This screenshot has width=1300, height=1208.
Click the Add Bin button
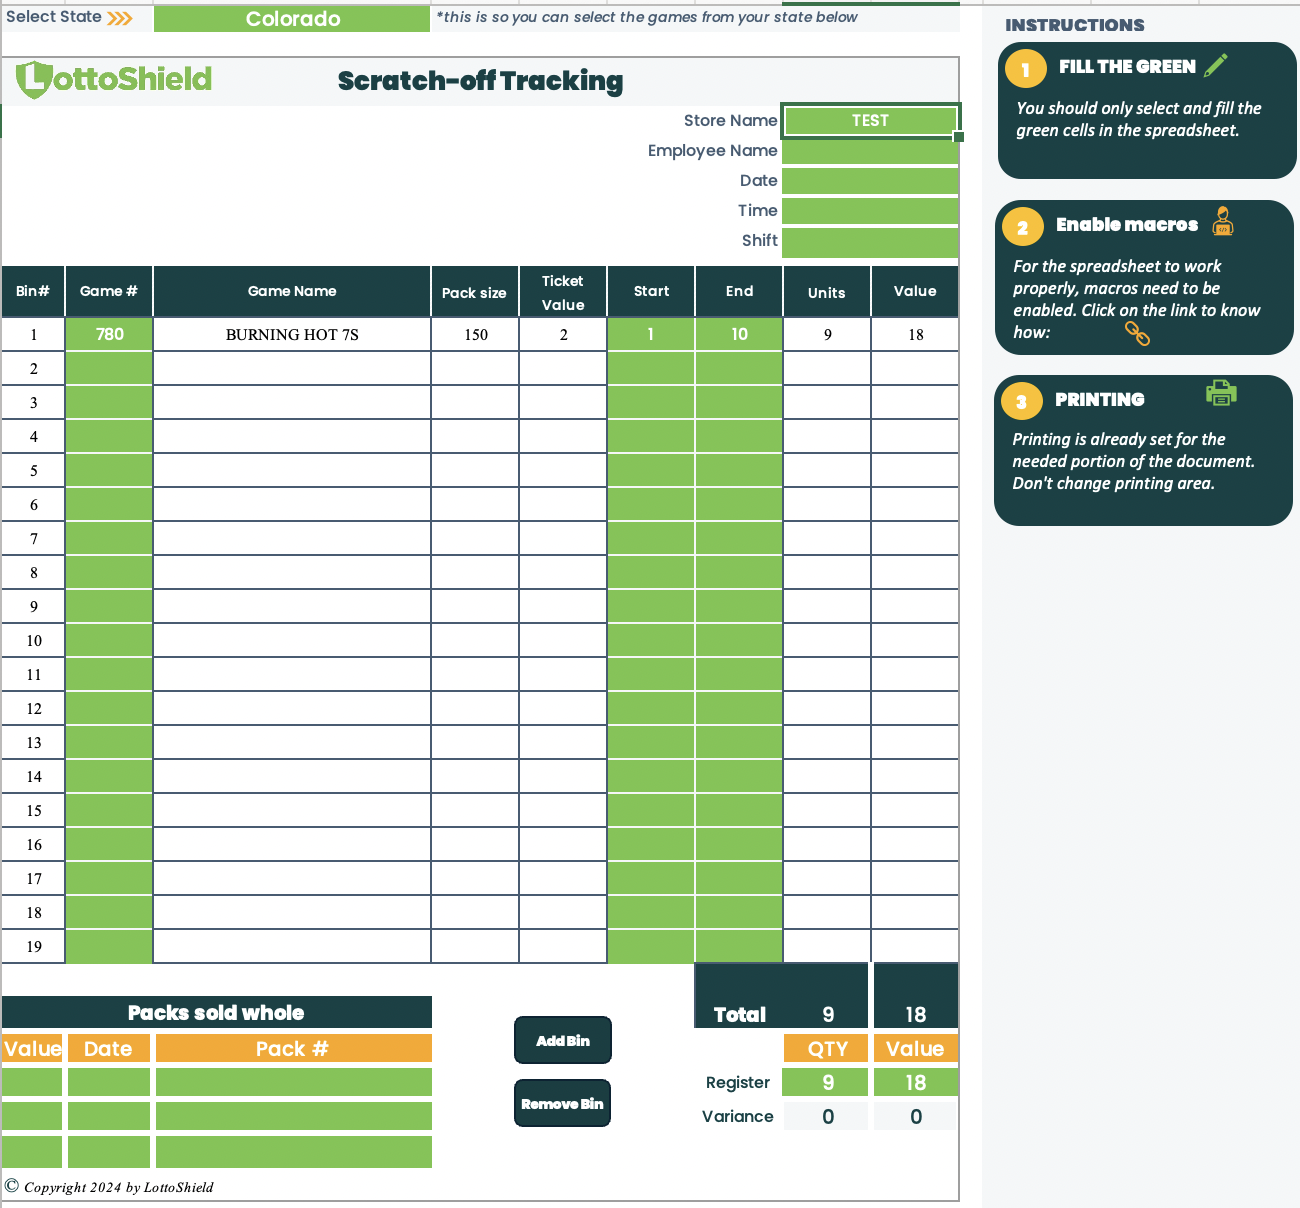pos(562,1040)
